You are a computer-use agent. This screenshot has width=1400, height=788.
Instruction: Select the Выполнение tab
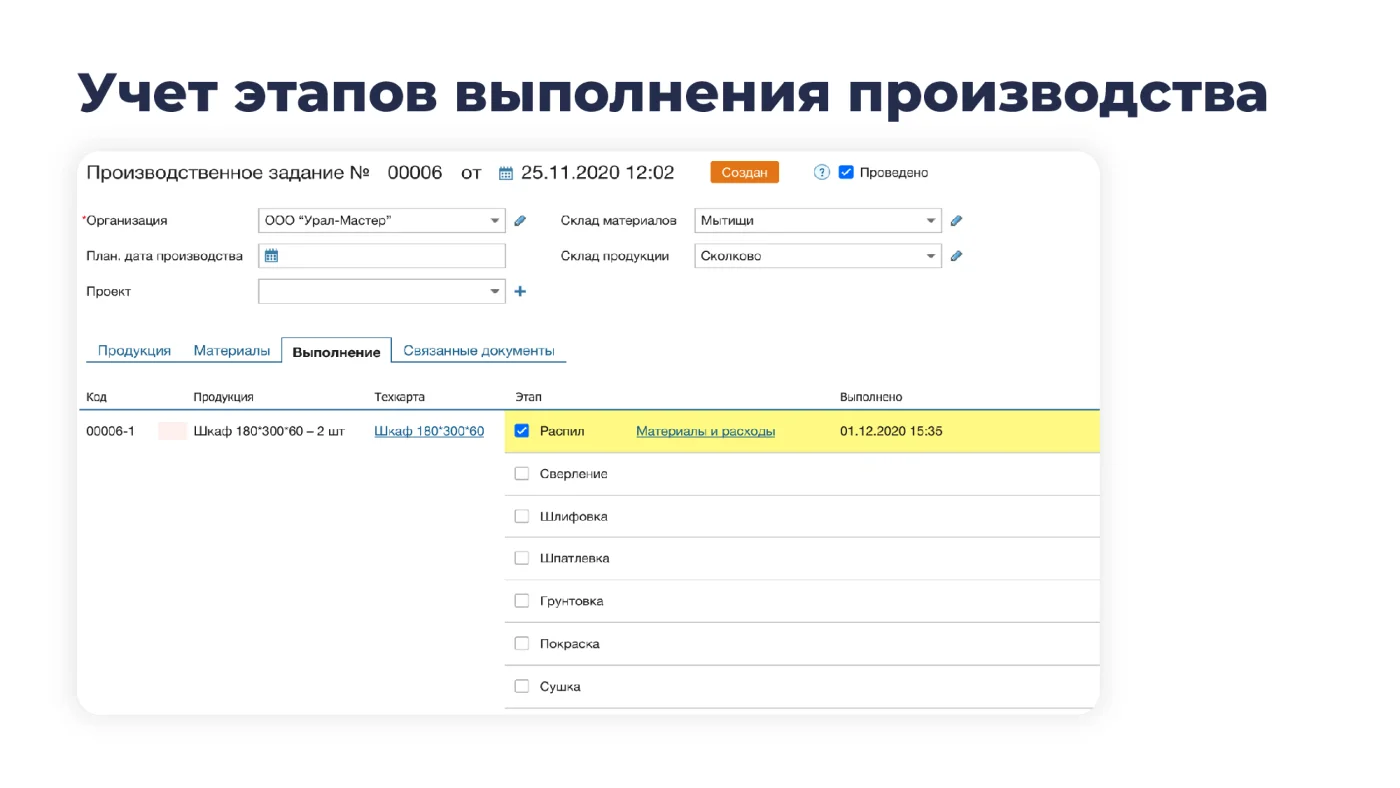coord(336,352)
